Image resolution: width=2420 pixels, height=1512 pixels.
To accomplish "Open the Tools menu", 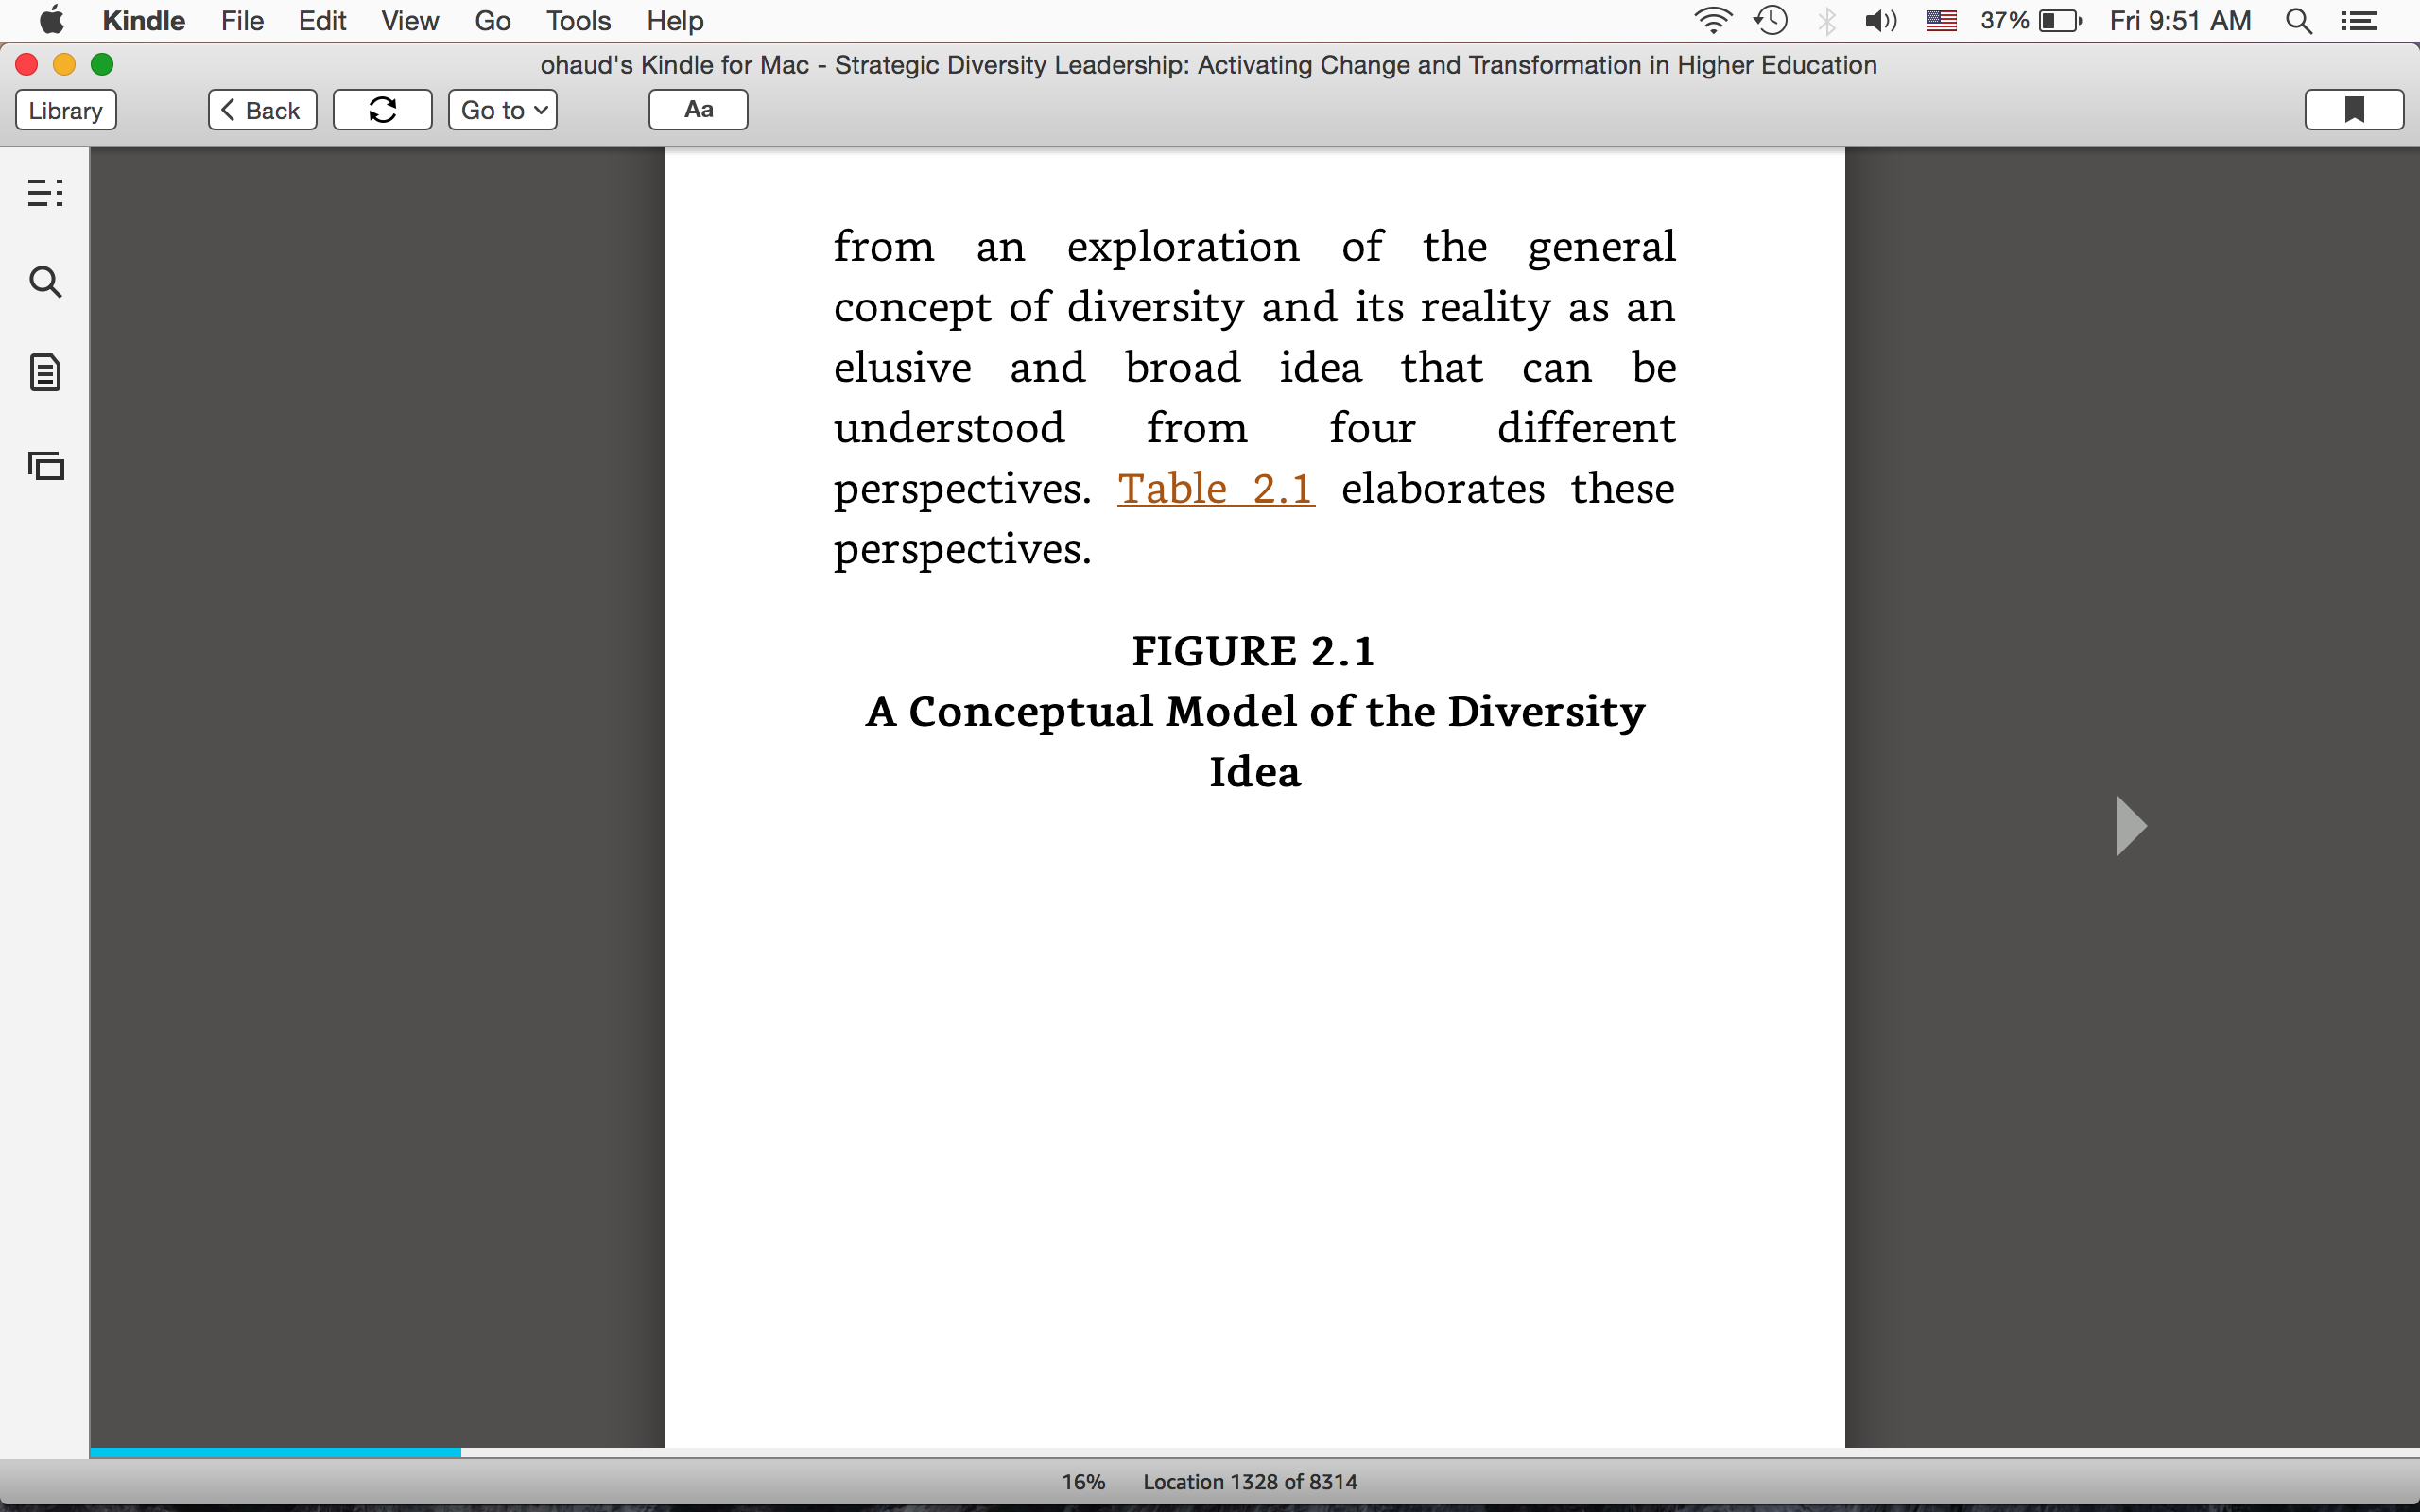I will tap(578, 21).
